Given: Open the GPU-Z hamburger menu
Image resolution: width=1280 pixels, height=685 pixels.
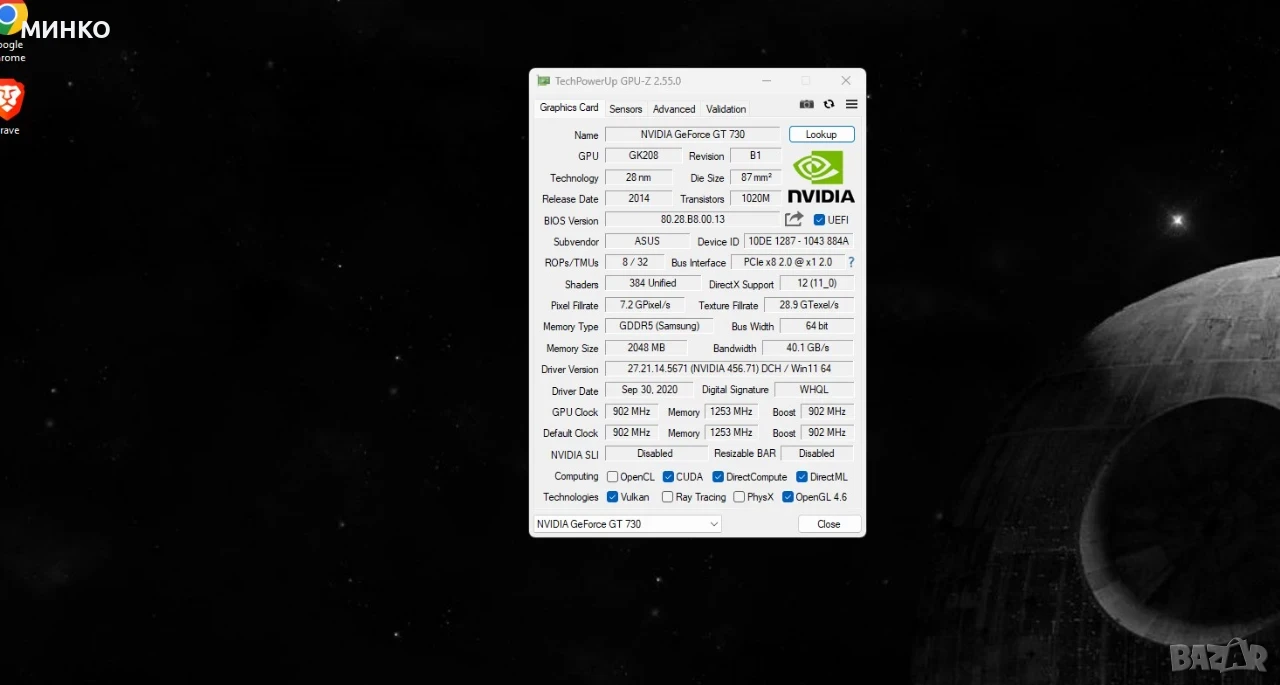Looking at the screenshot, I should tap(852, 104).
